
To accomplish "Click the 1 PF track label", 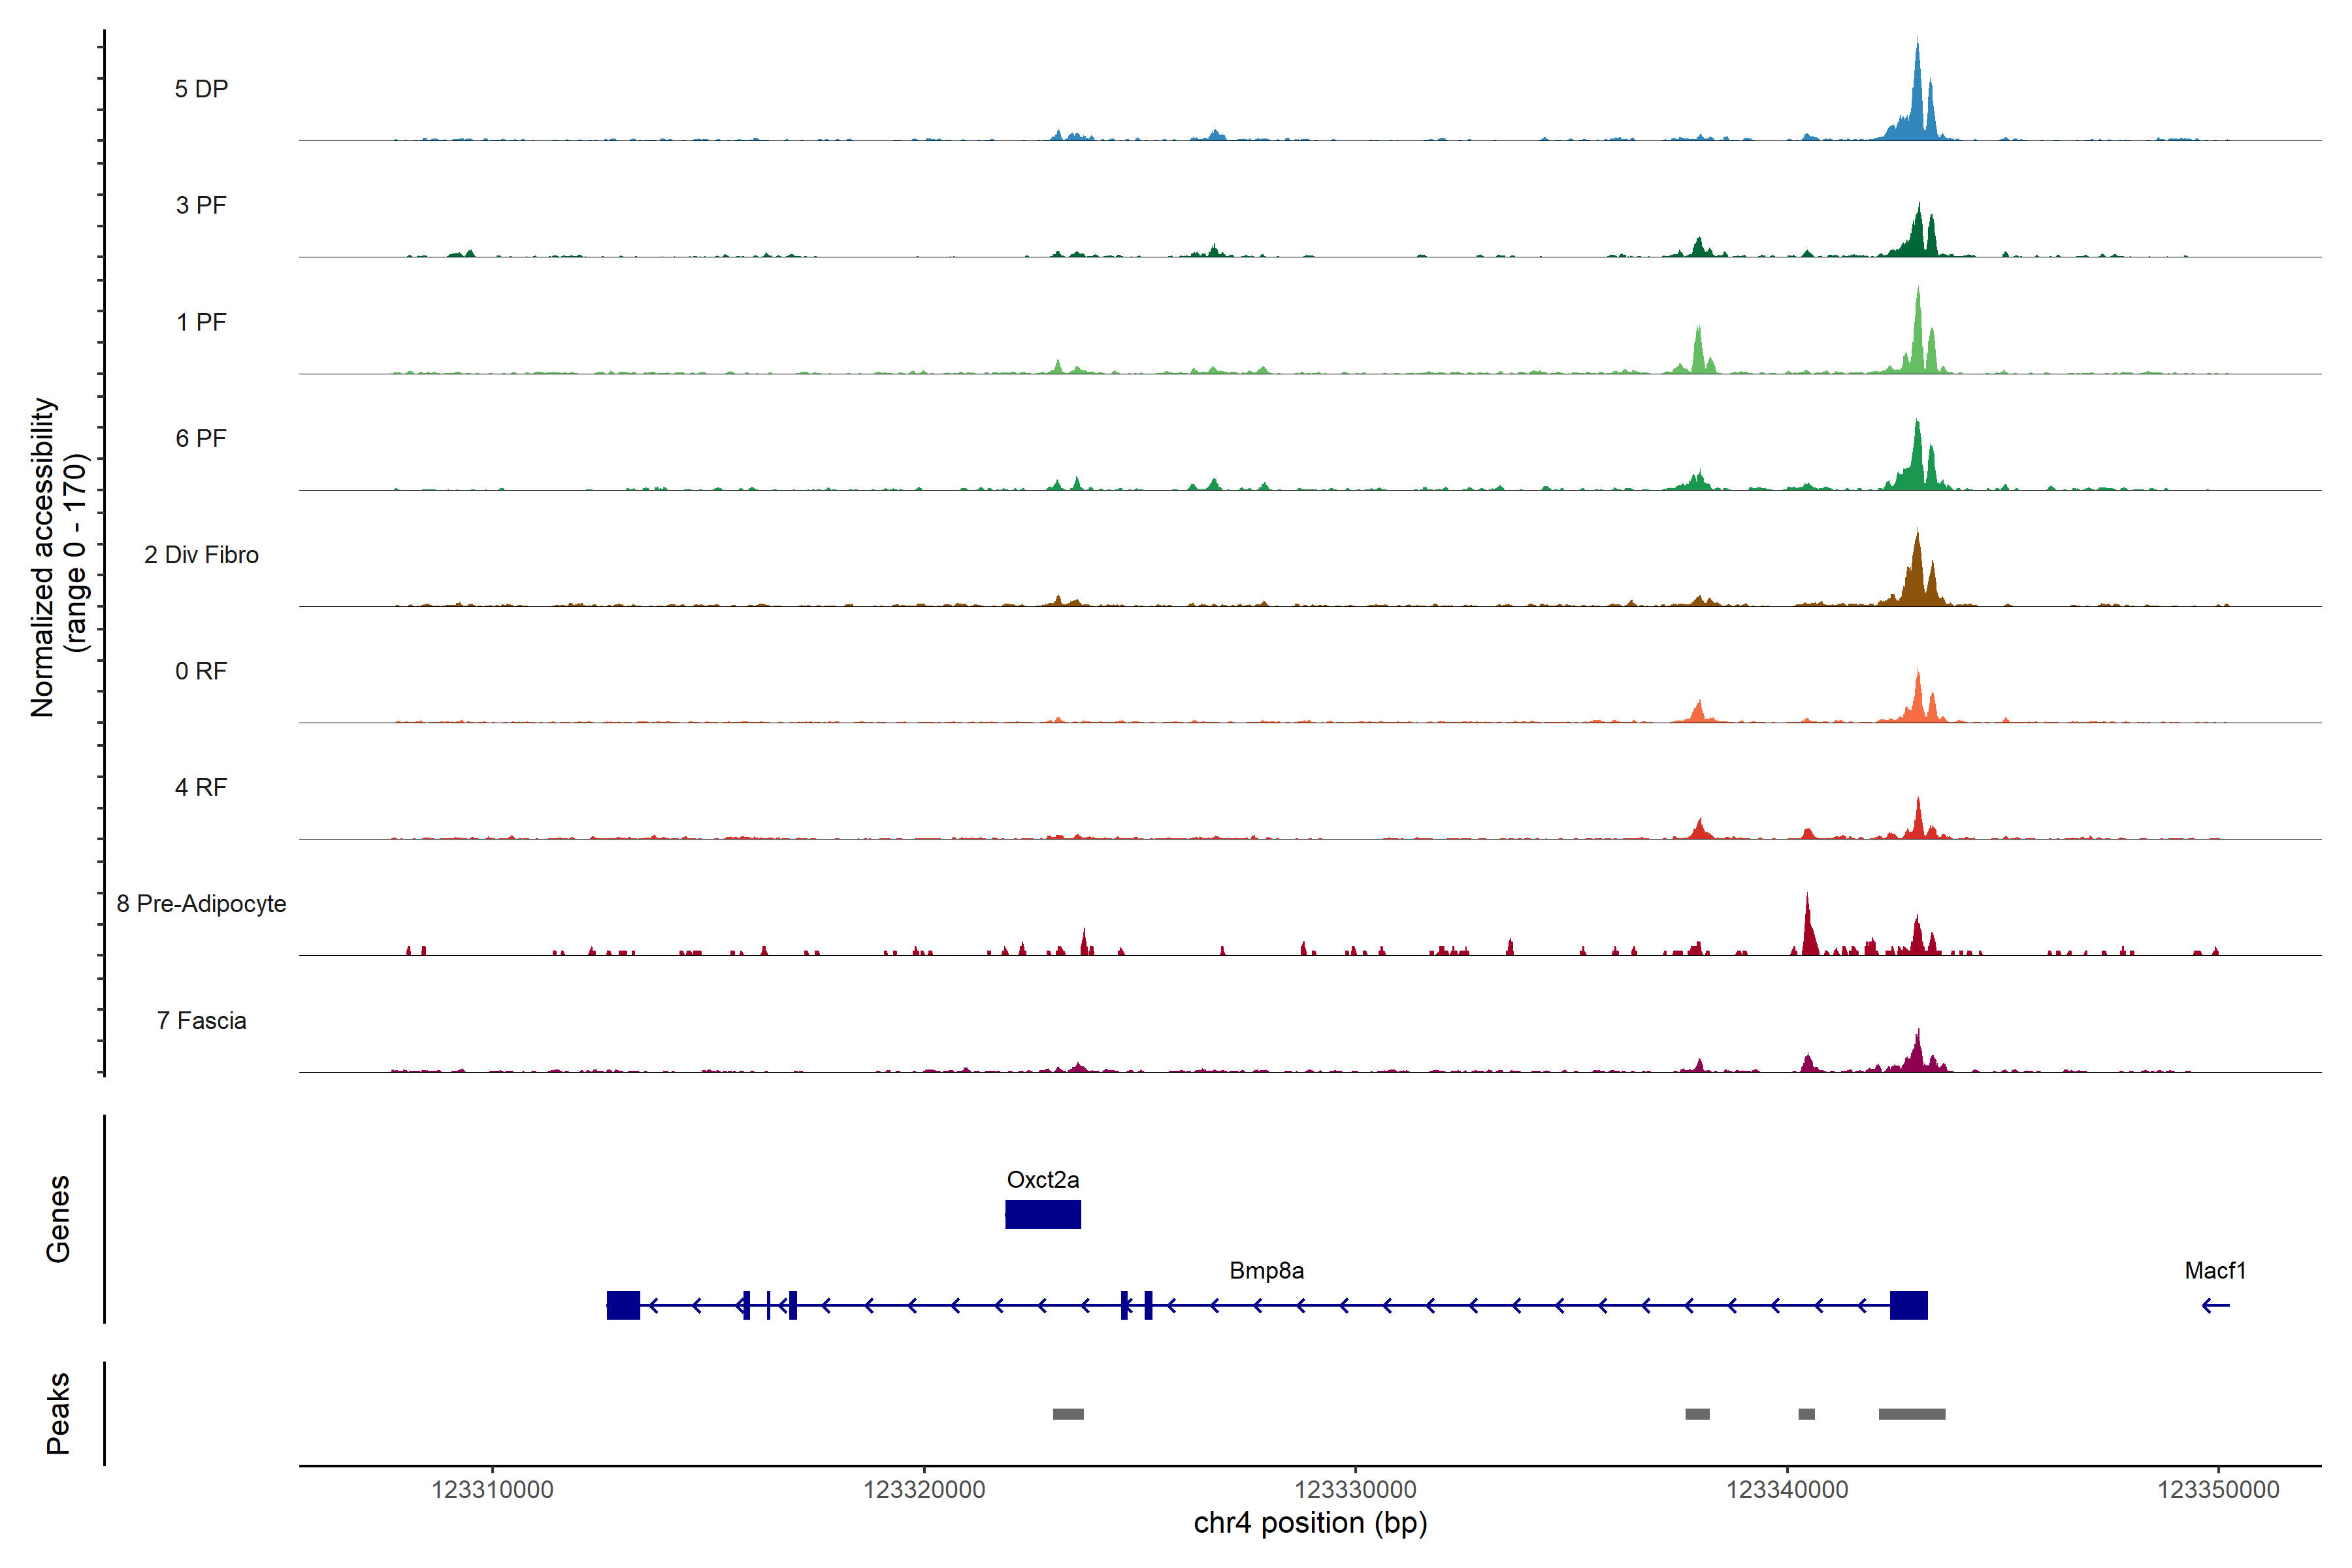I will (201, 322).
